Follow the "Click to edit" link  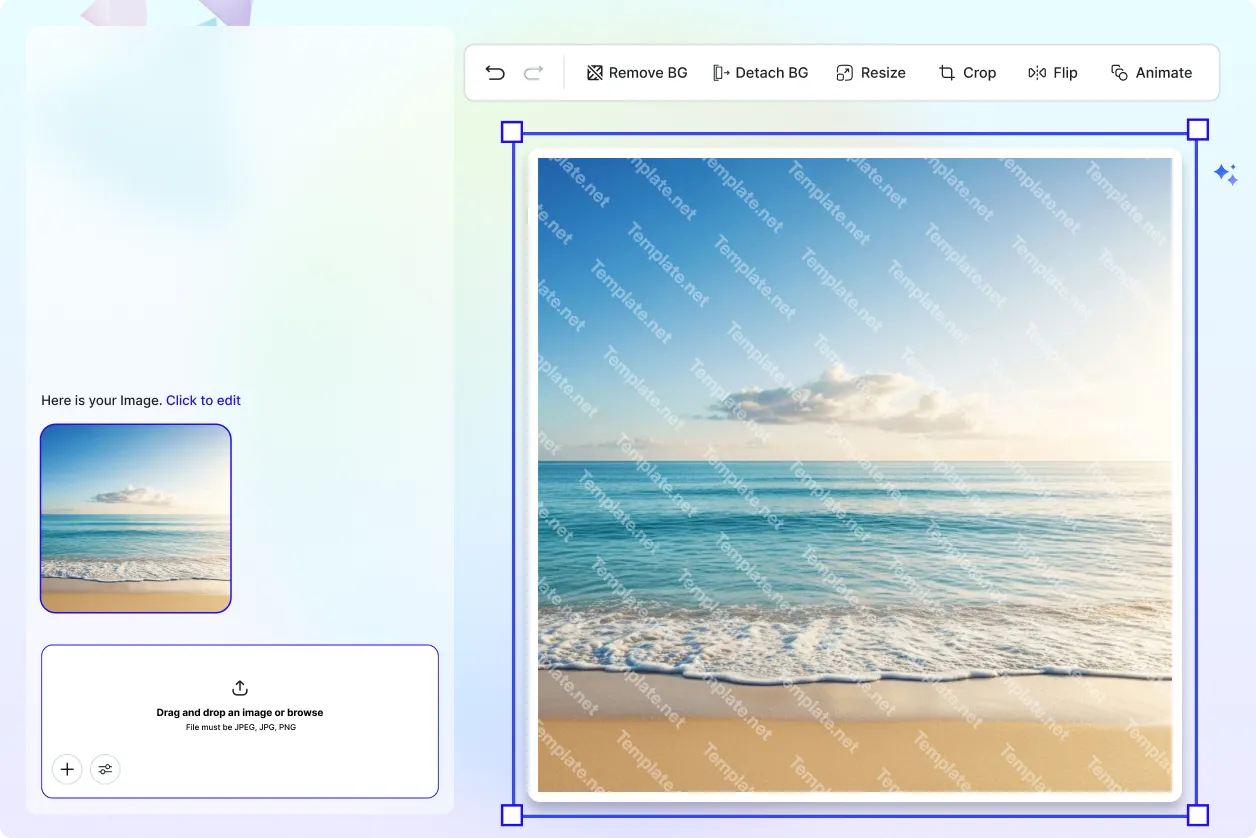203,400
